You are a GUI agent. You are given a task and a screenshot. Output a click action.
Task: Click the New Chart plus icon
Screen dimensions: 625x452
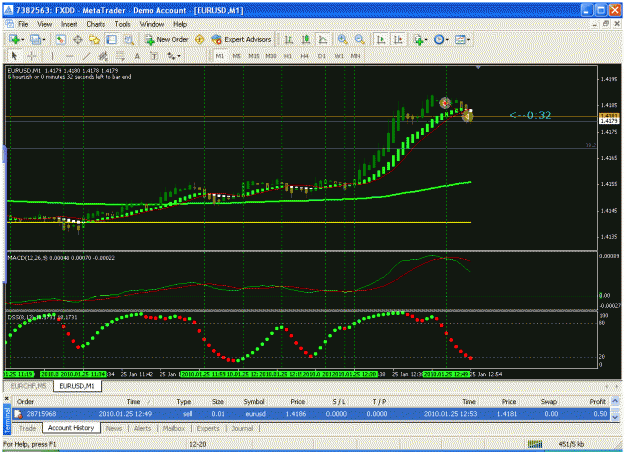pyautogui.click(x=14, y=39)
